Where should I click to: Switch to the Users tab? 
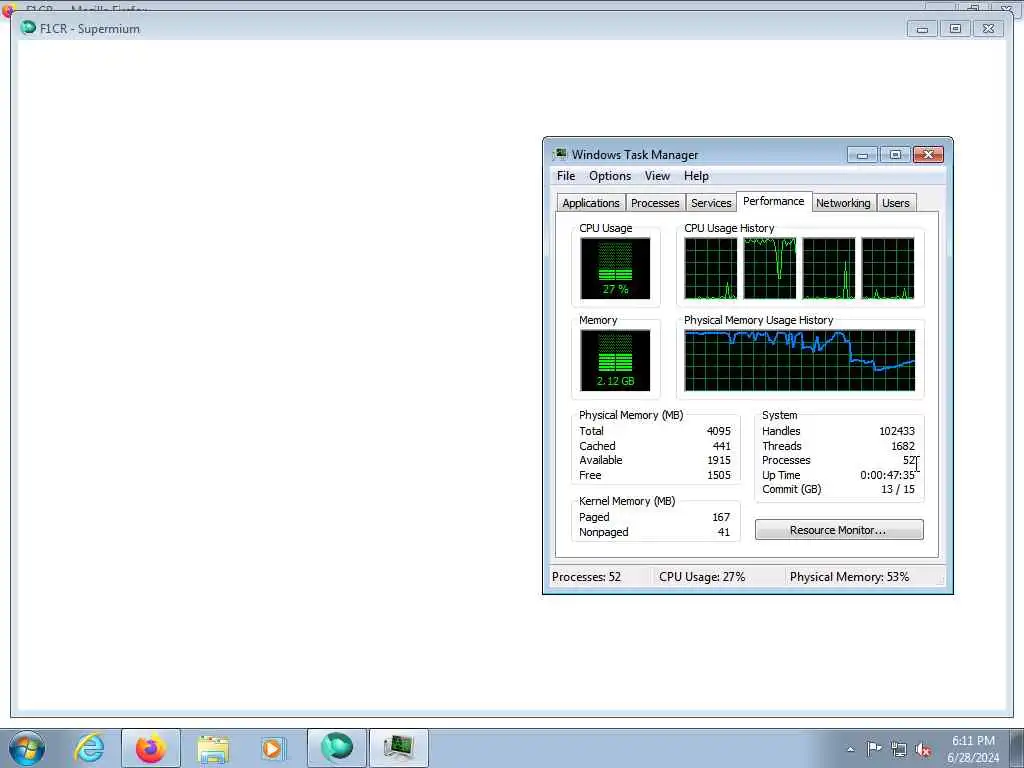point(895,203)
